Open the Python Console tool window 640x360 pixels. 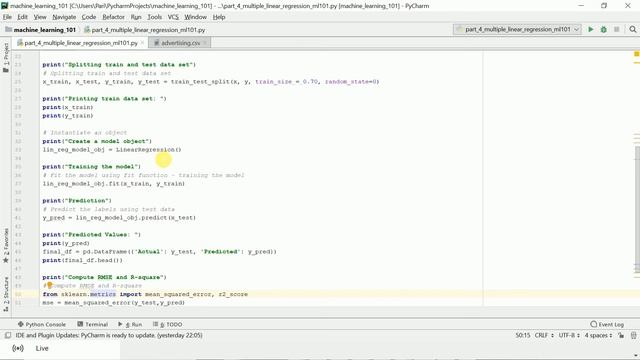tap(42, 324)
